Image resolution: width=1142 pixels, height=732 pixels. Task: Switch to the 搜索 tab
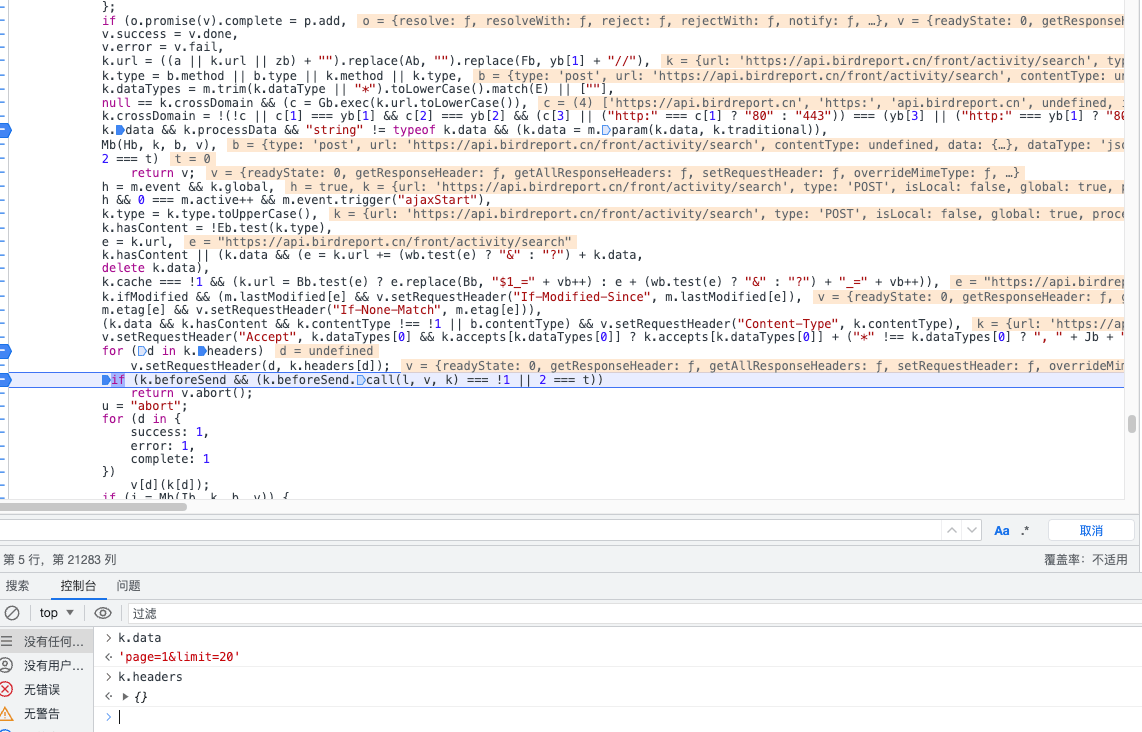pos(18,586)
